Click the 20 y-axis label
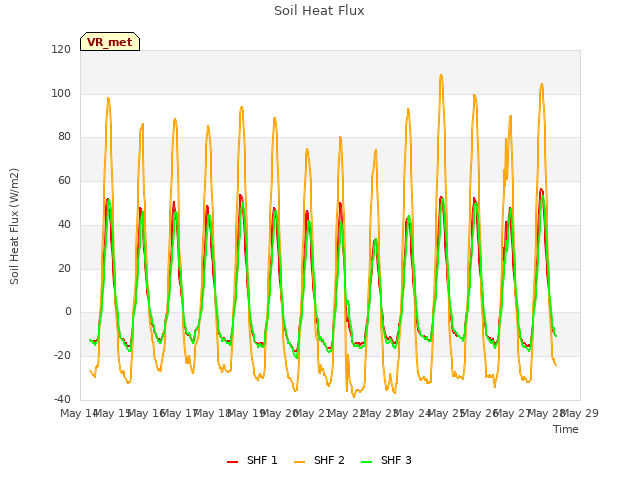 tap(64, 269)
